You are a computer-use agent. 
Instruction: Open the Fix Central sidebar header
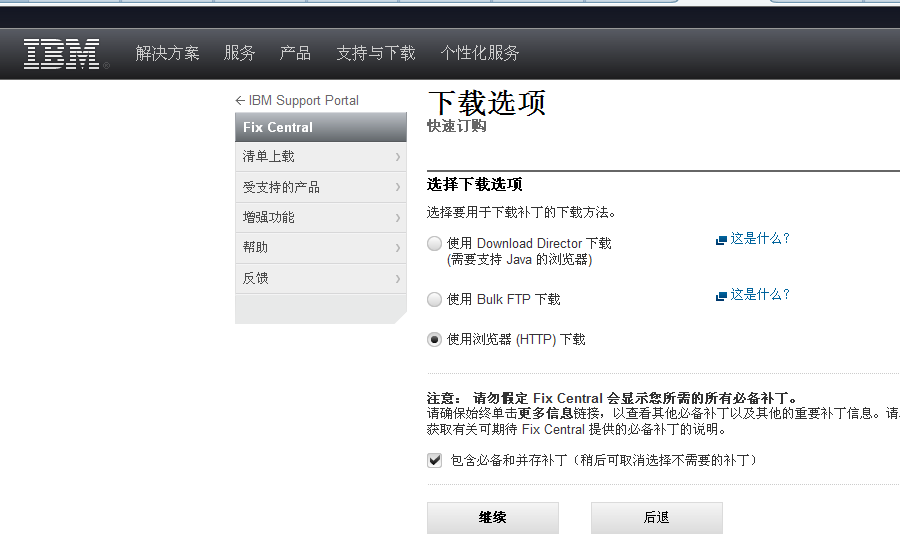pyautogui.click(x=321, y=127)
